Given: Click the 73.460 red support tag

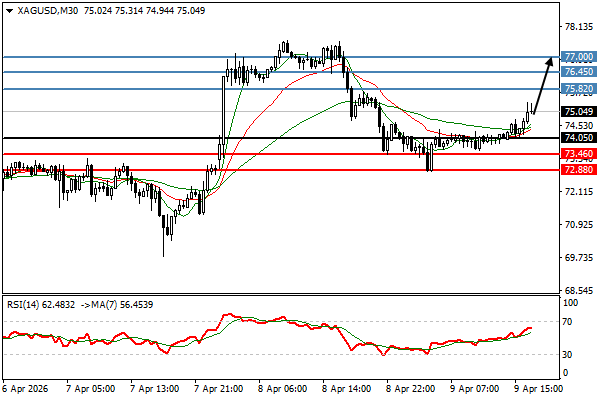Looking at the screenshot, I should pyautogui.click(x=579, y=154).
